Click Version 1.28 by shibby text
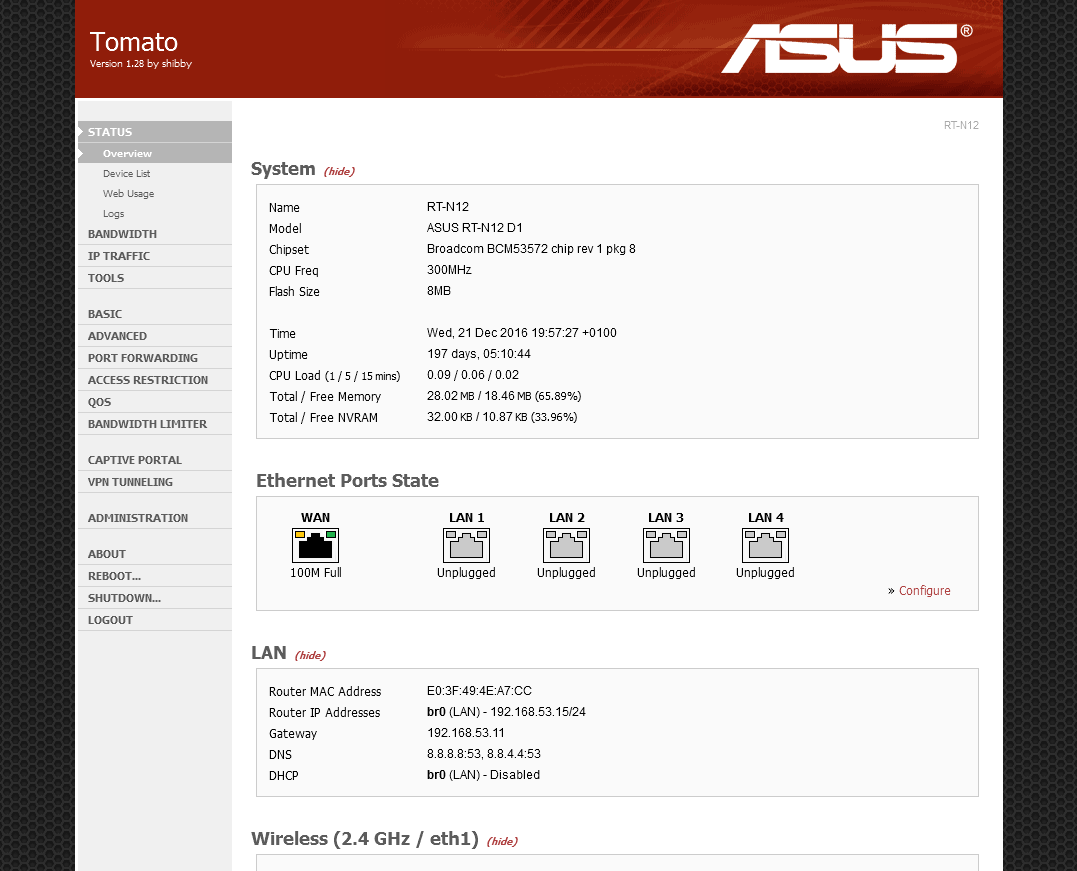This screenshot has height=871, width=1077. coord(141,64)
